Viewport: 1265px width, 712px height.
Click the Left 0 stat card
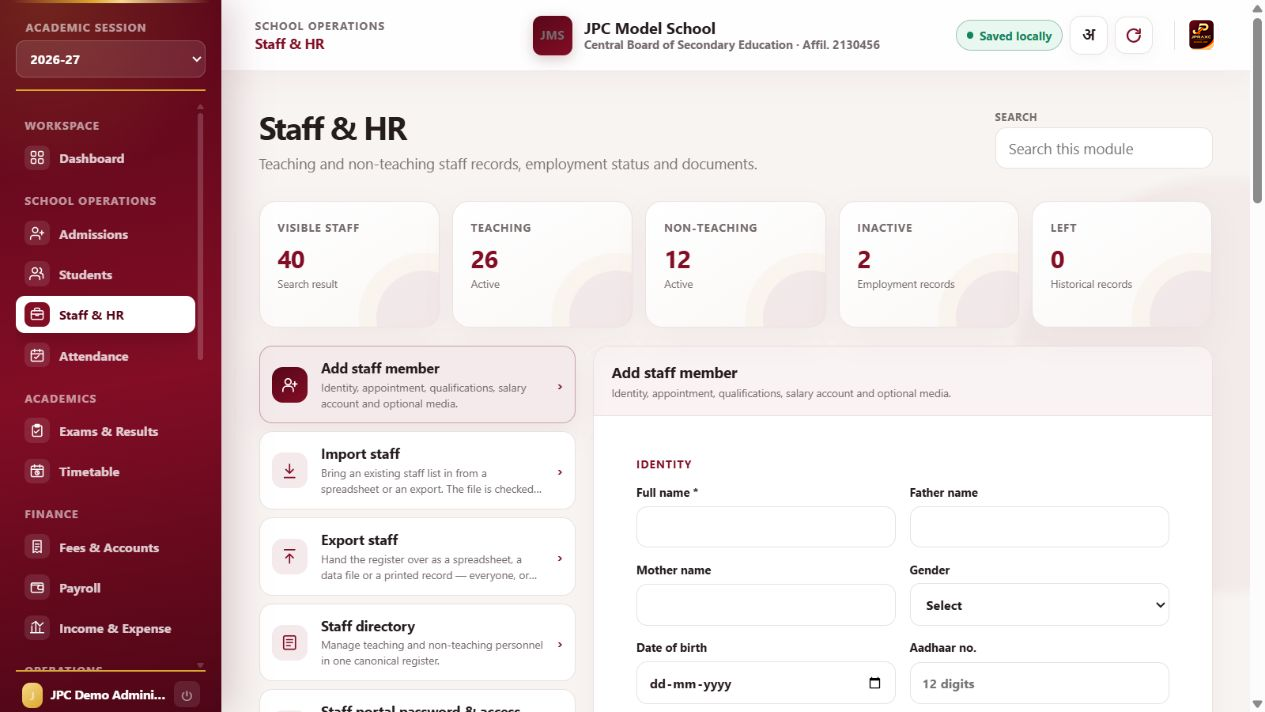tap(1121, 264)
